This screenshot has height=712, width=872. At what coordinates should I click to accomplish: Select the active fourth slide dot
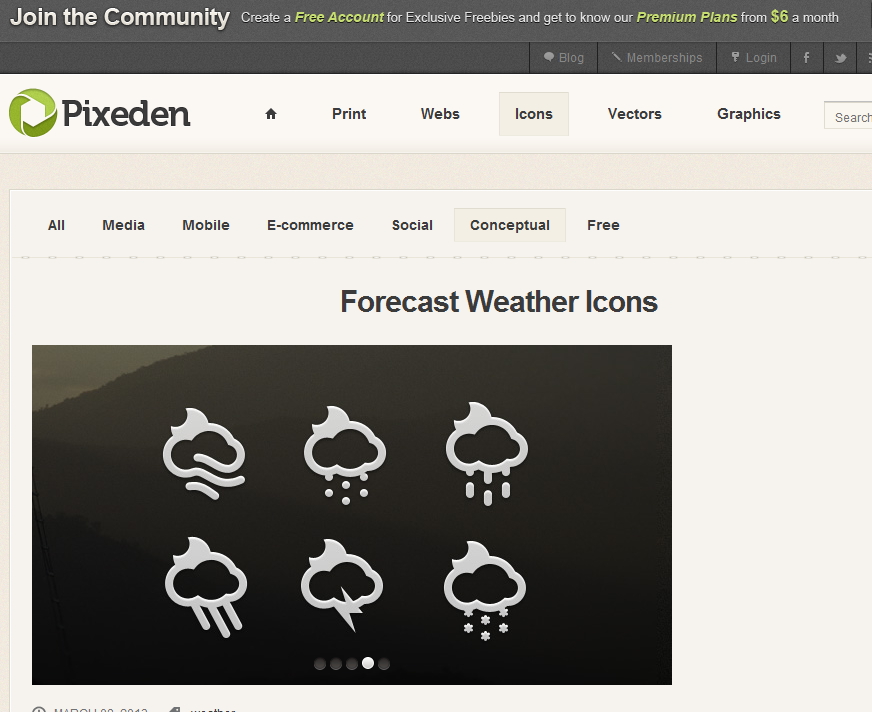[368, 663]
